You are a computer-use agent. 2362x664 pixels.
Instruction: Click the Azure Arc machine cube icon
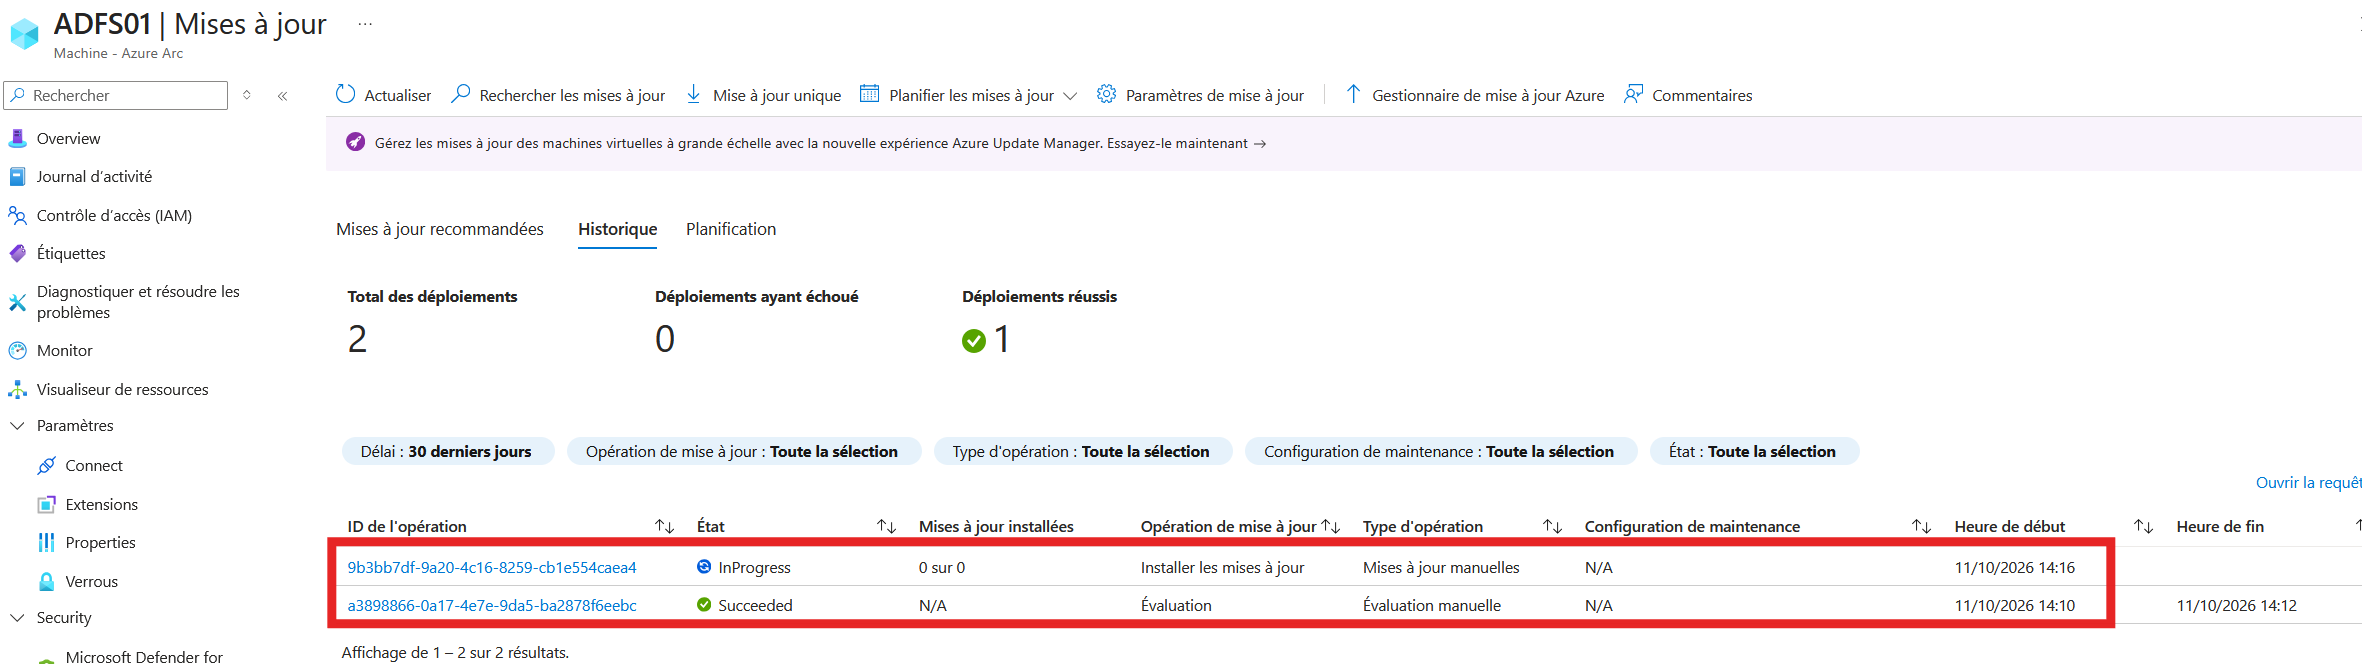point(24,33)
